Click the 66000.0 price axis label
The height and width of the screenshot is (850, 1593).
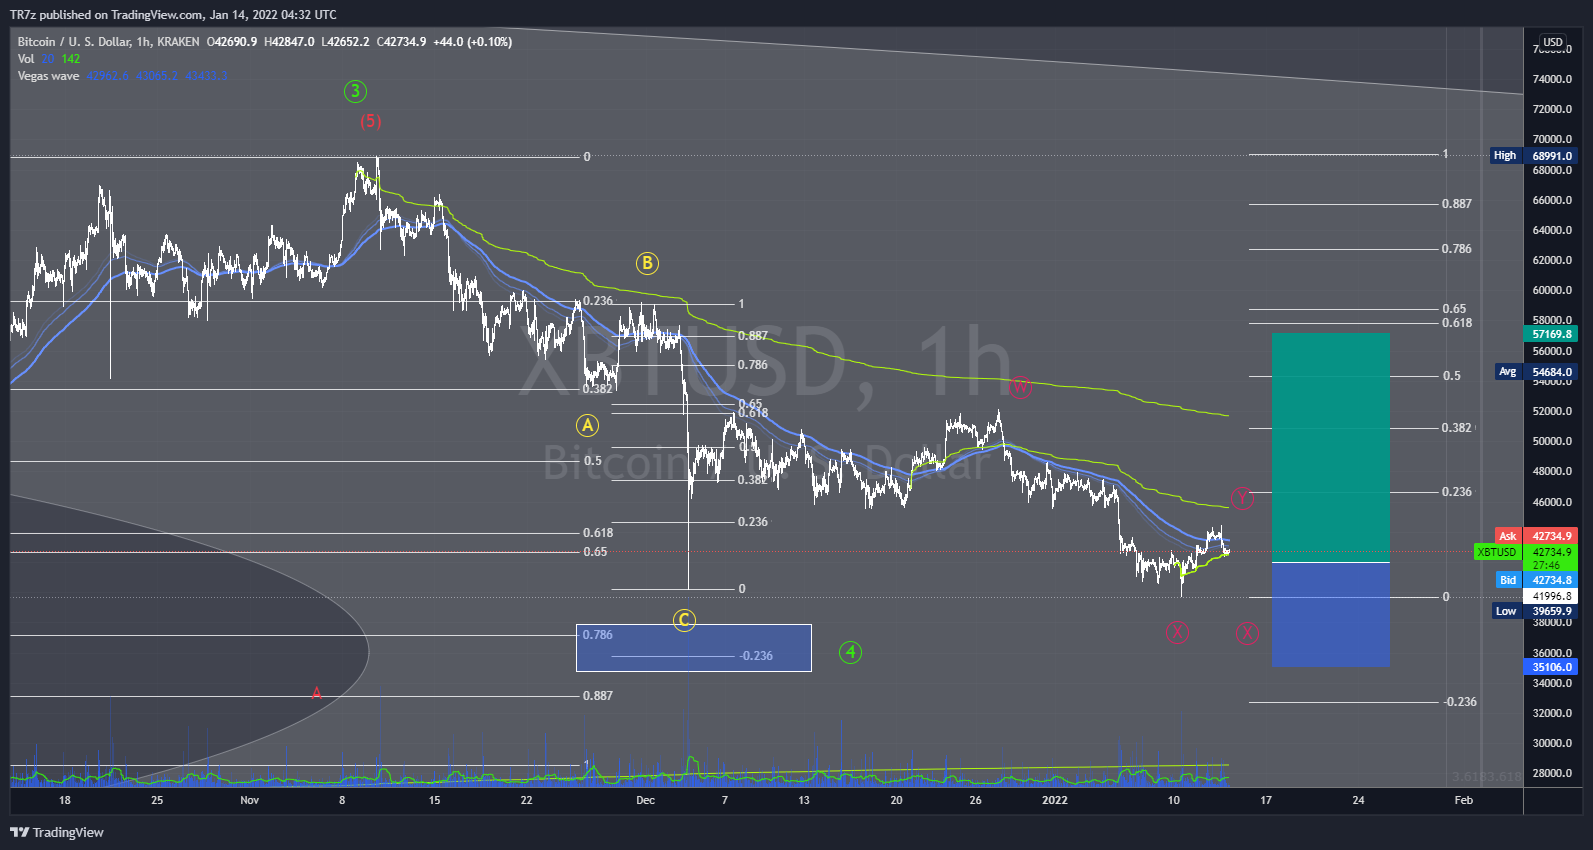click(x=1552, y=200)
